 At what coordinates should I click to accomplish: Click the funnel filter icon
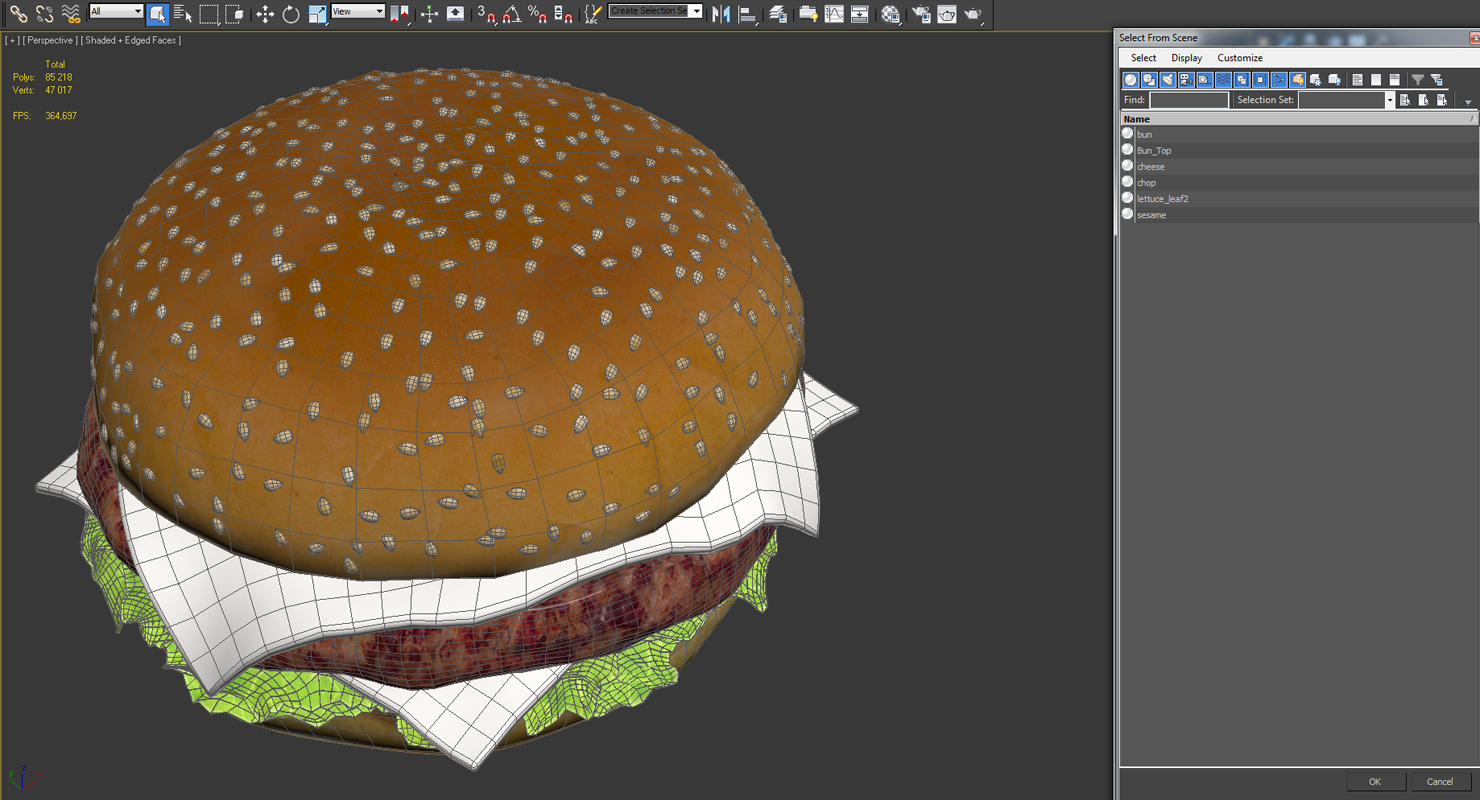[1417, 80]
